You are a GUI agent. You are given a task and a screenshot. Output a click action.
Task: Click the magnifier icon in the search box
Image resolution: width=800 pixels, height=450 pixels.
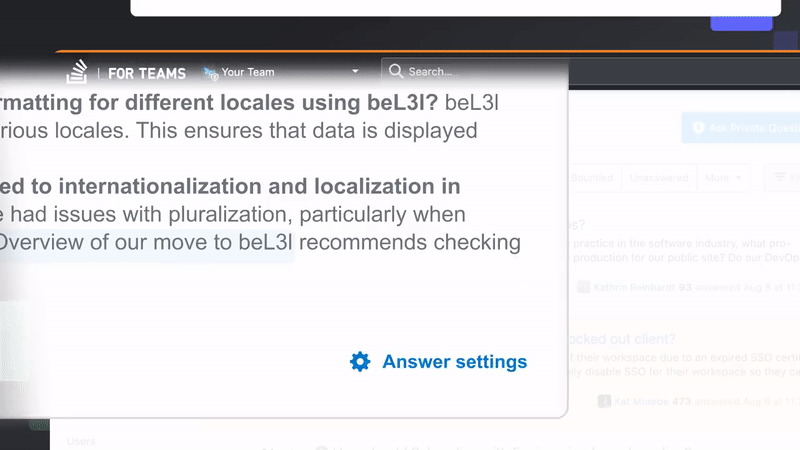pos(396,71)
